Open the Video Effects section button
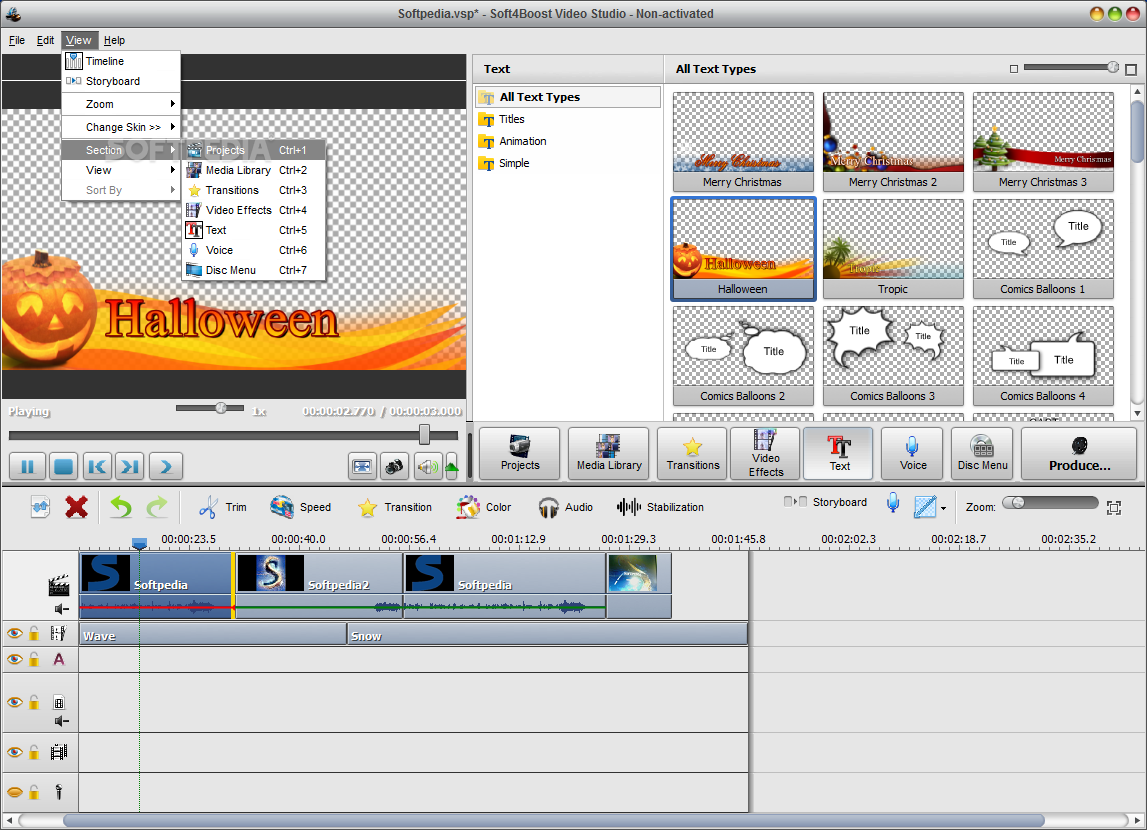This screenshot has width=1147, height=830. coord(766,453)
